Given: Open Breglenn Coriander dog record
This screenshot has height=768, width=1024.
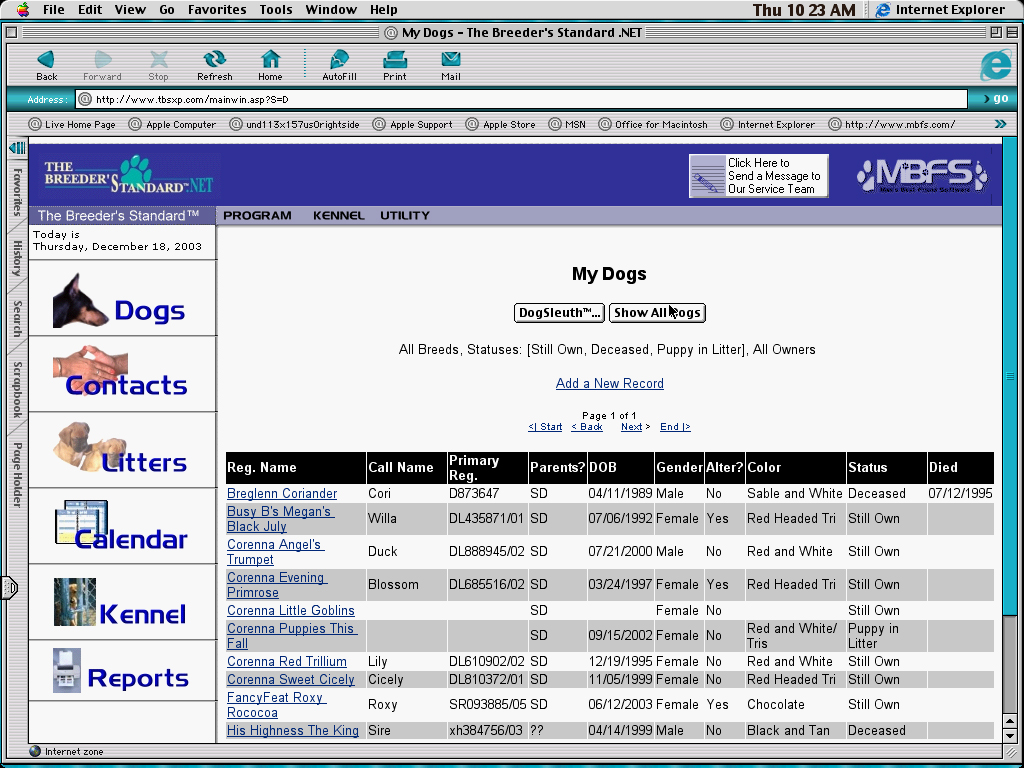Looking at the screenshot, I should click(x=282, y=494).
